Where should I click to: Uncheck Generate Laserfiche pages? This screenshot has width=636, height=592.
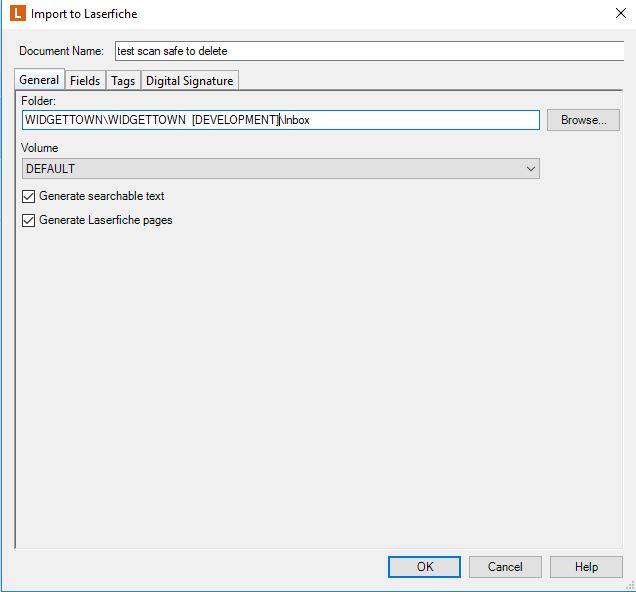pos(28,221)
